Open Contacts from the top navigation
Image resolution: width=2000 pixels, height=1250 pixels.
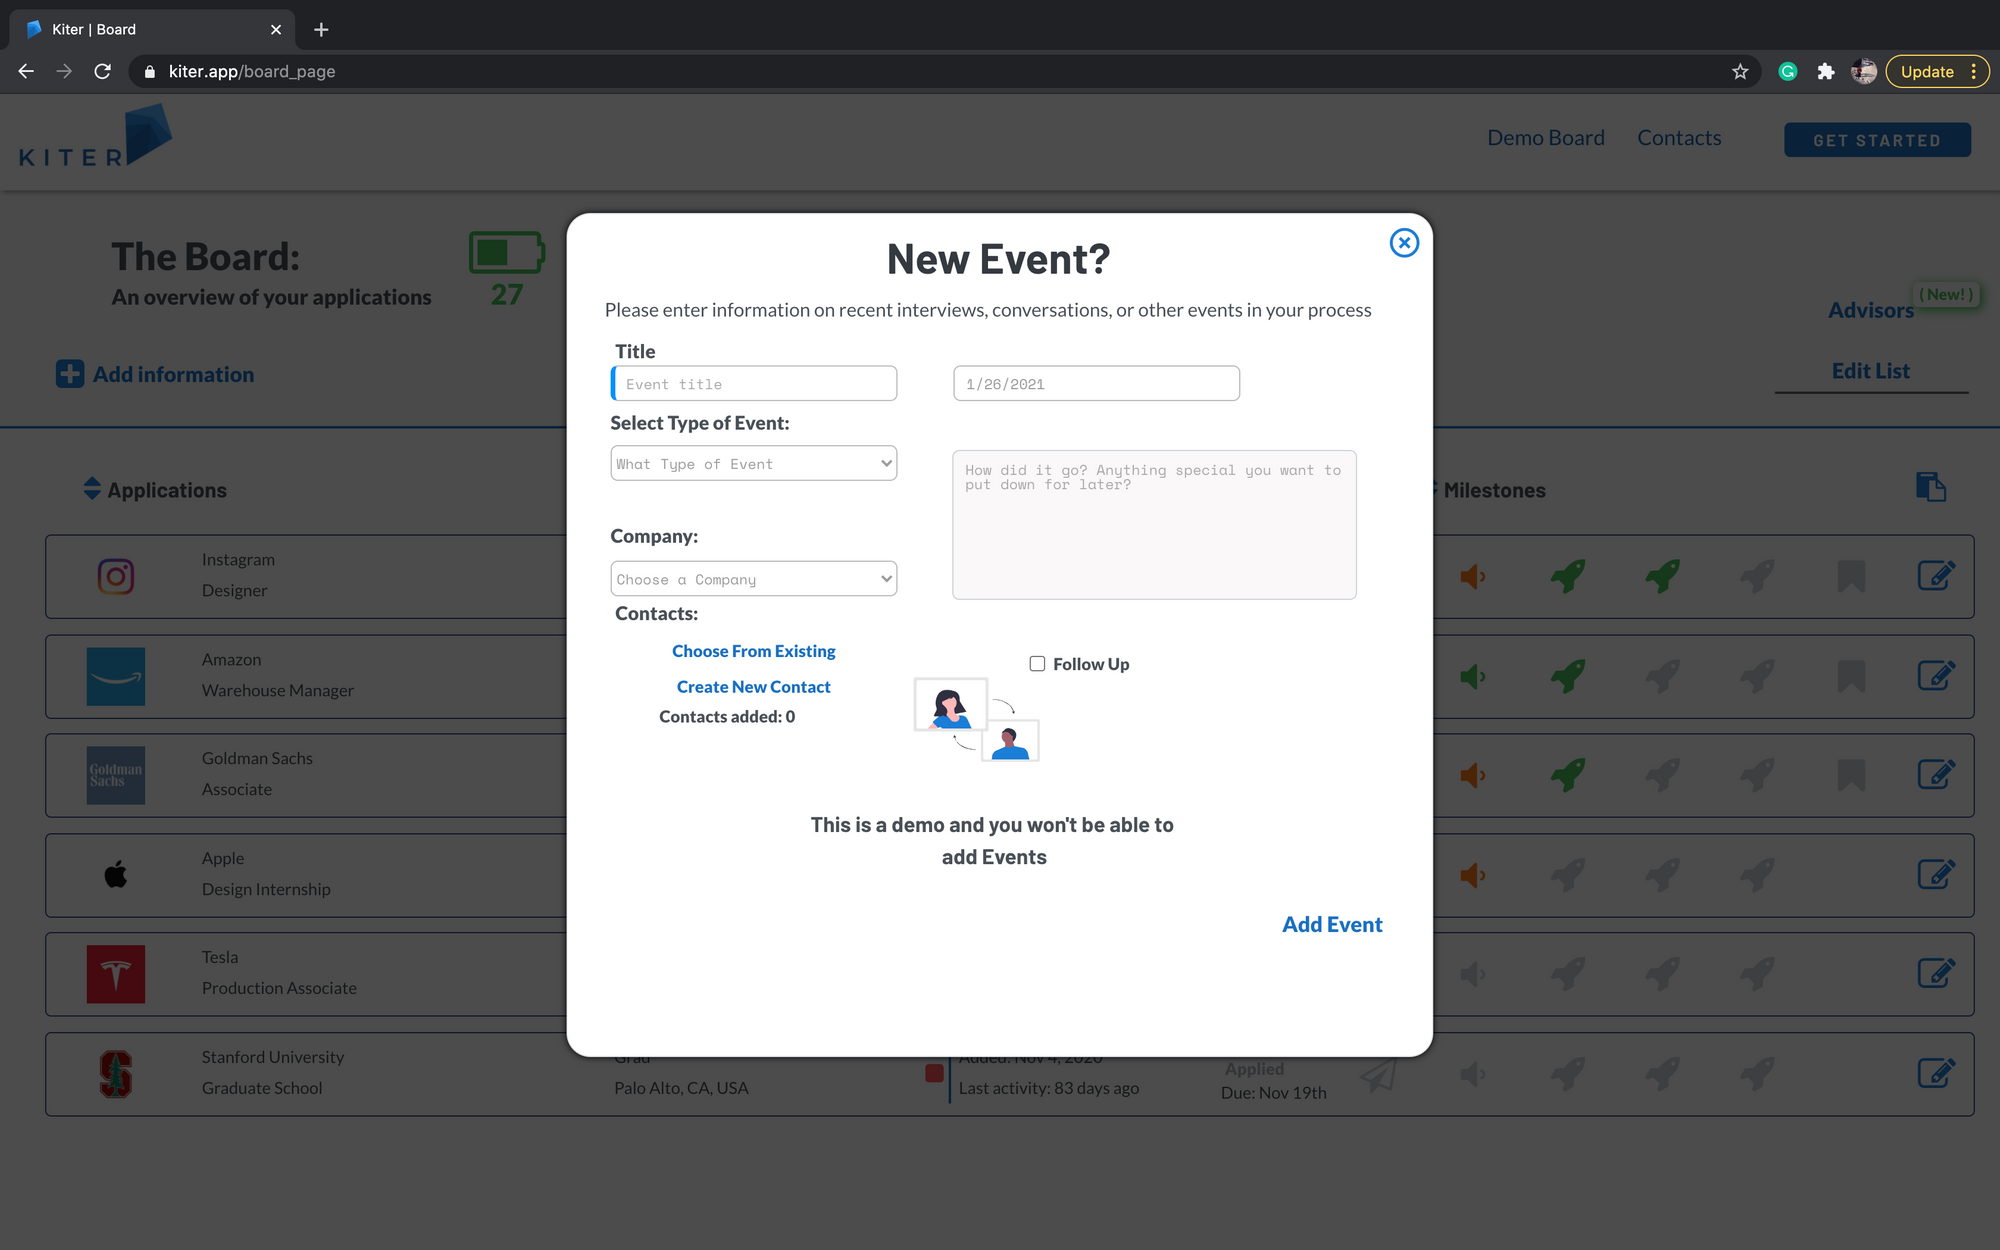pyautogui.click(x=1679, y=138)
